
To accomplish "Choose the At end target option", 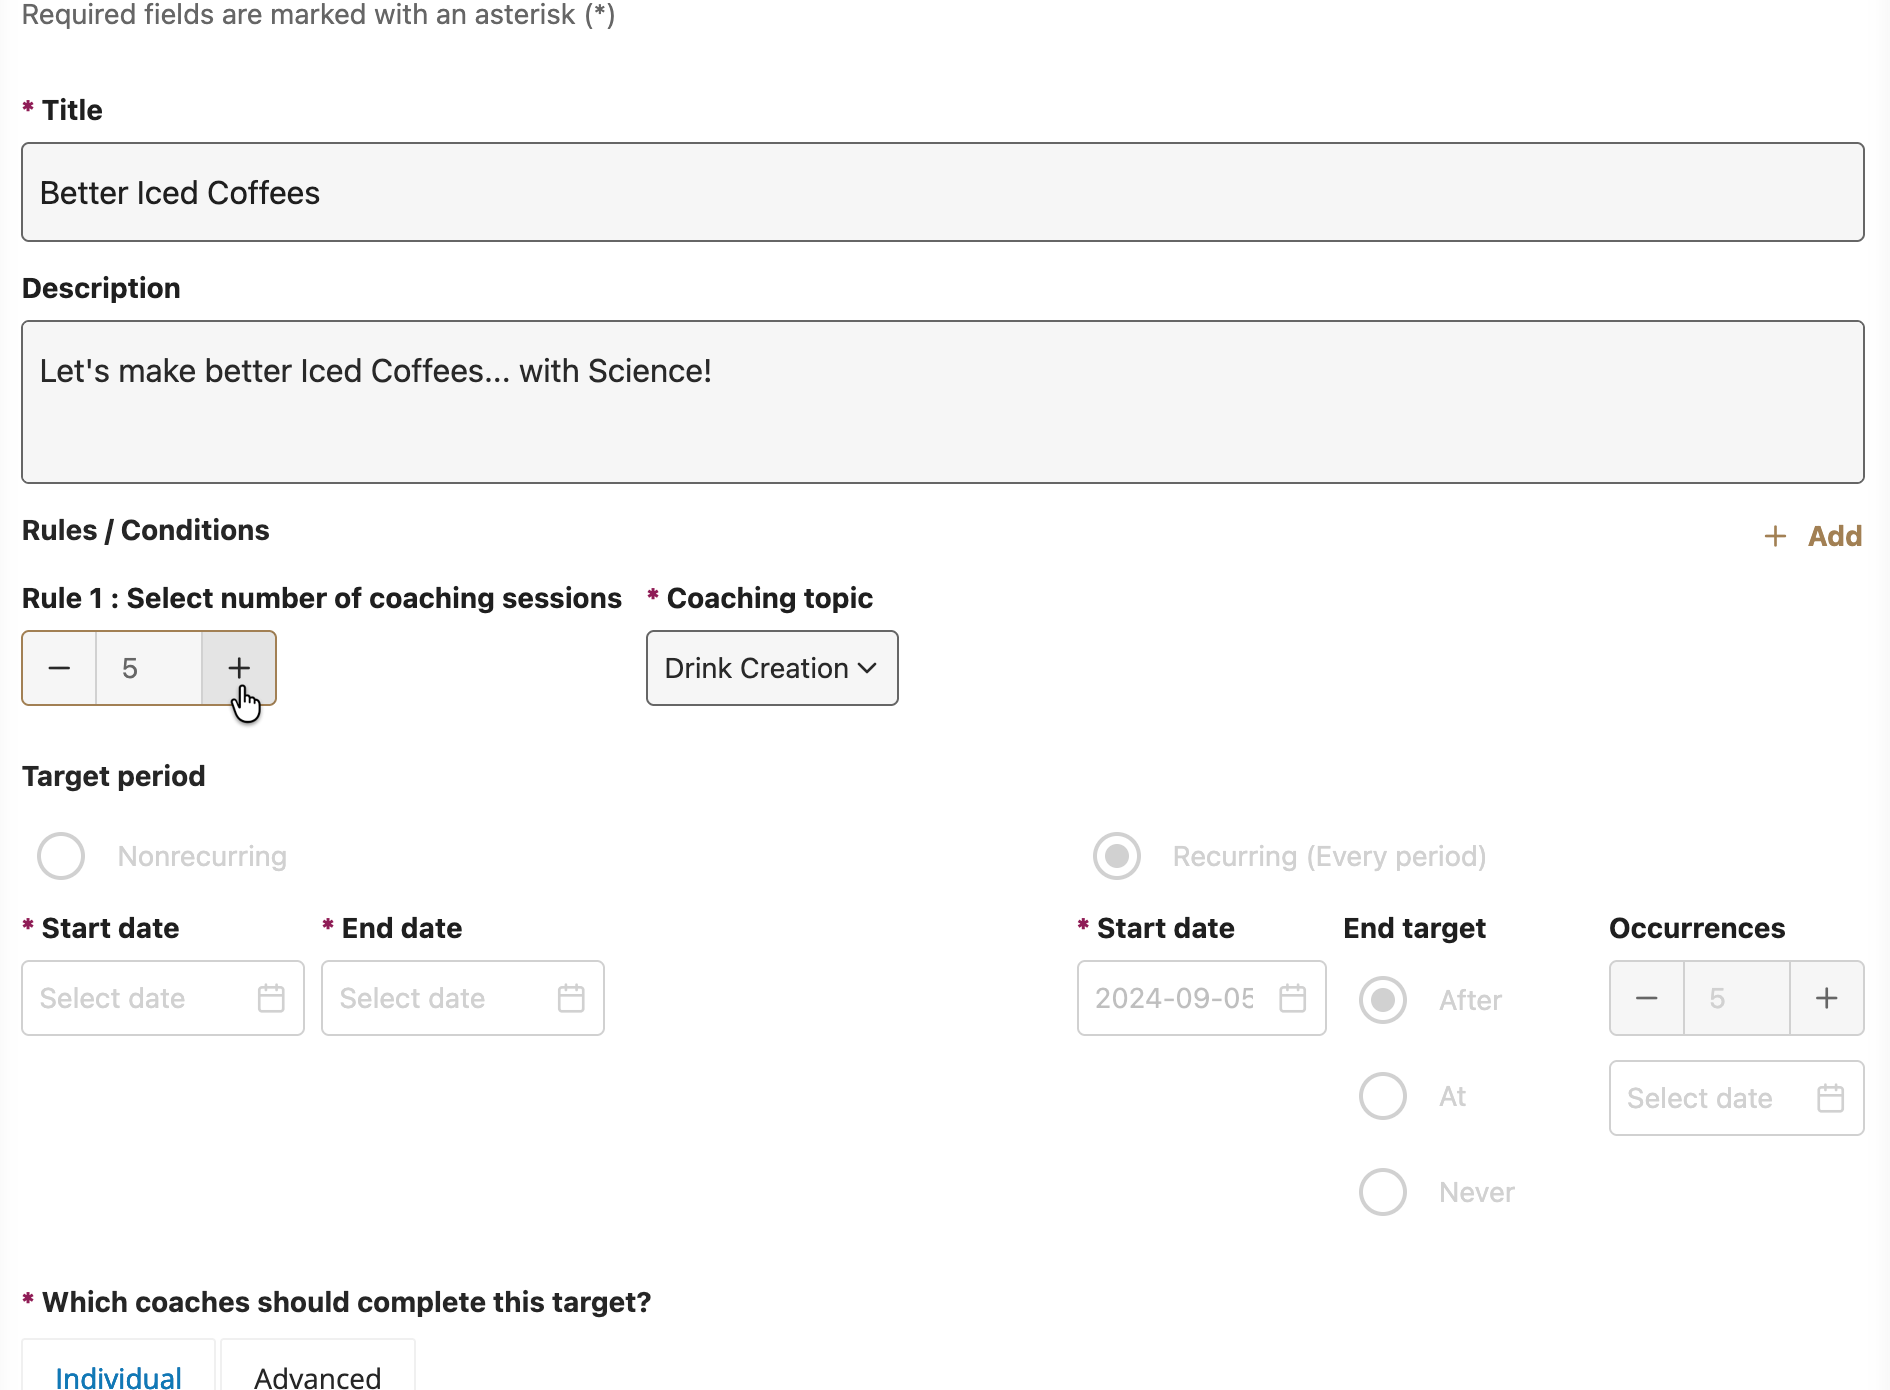I will [x=1383, y=1096].
